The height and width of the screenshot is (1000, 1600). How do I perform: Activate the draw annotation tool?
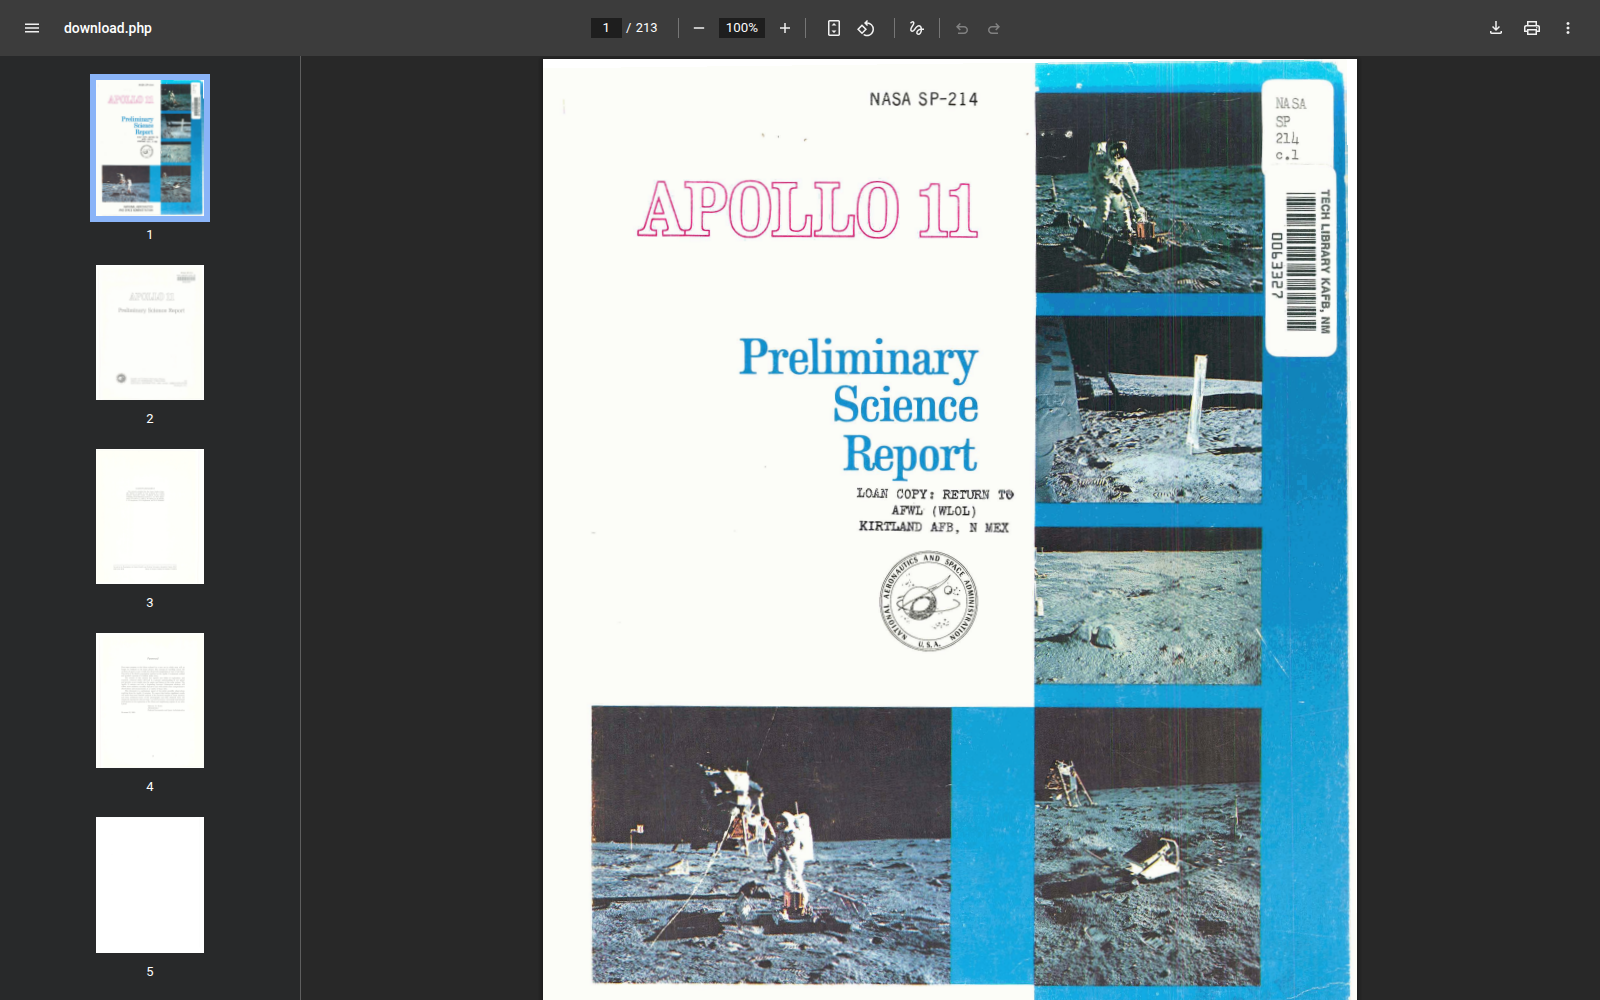[916, 28]
